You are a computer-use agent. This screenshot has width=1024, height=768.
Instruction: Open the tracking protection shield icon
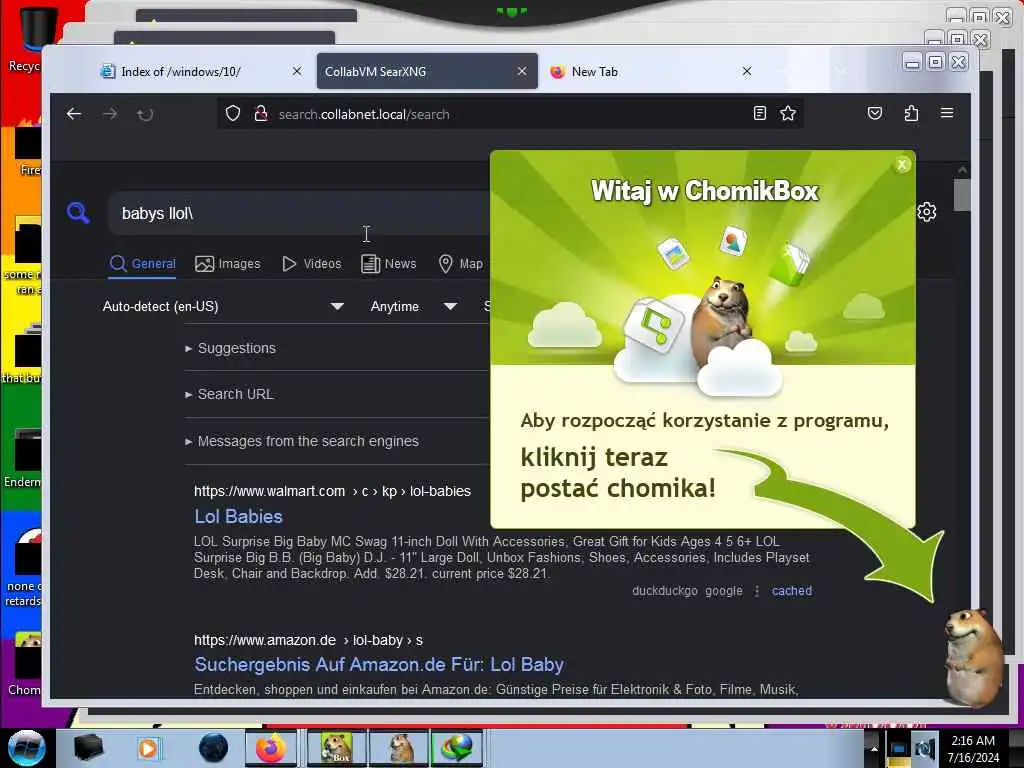(x=233, y=114)
